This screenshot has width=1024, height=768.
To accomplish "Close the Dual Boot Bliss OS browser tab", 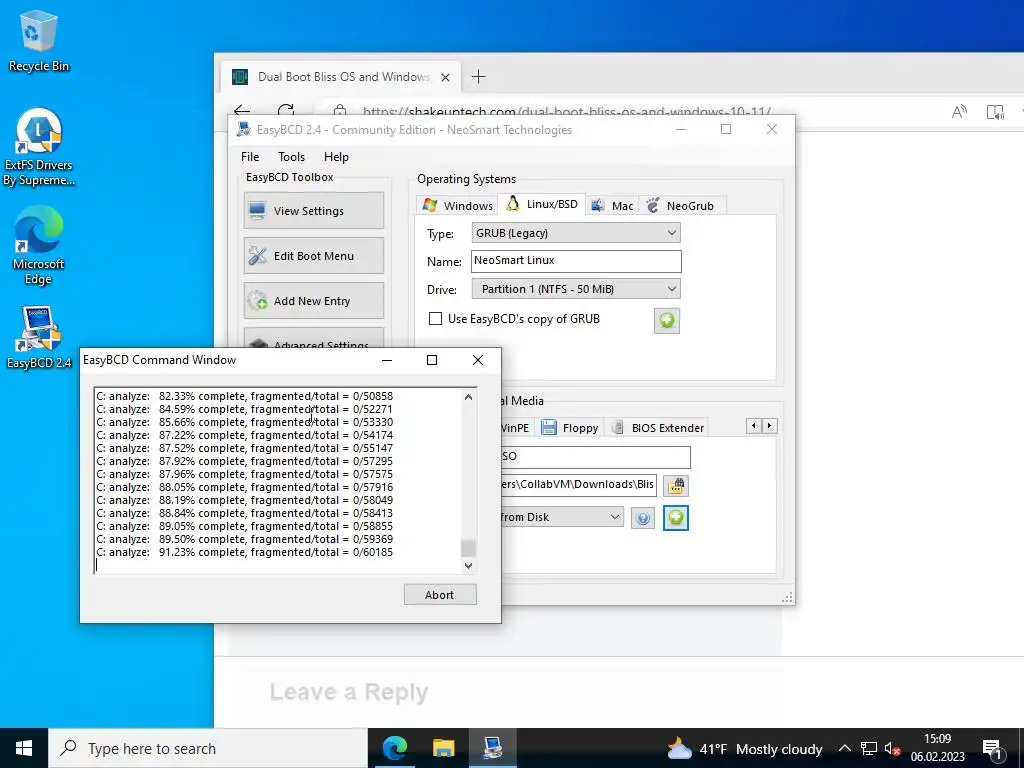I will point(445,77).
